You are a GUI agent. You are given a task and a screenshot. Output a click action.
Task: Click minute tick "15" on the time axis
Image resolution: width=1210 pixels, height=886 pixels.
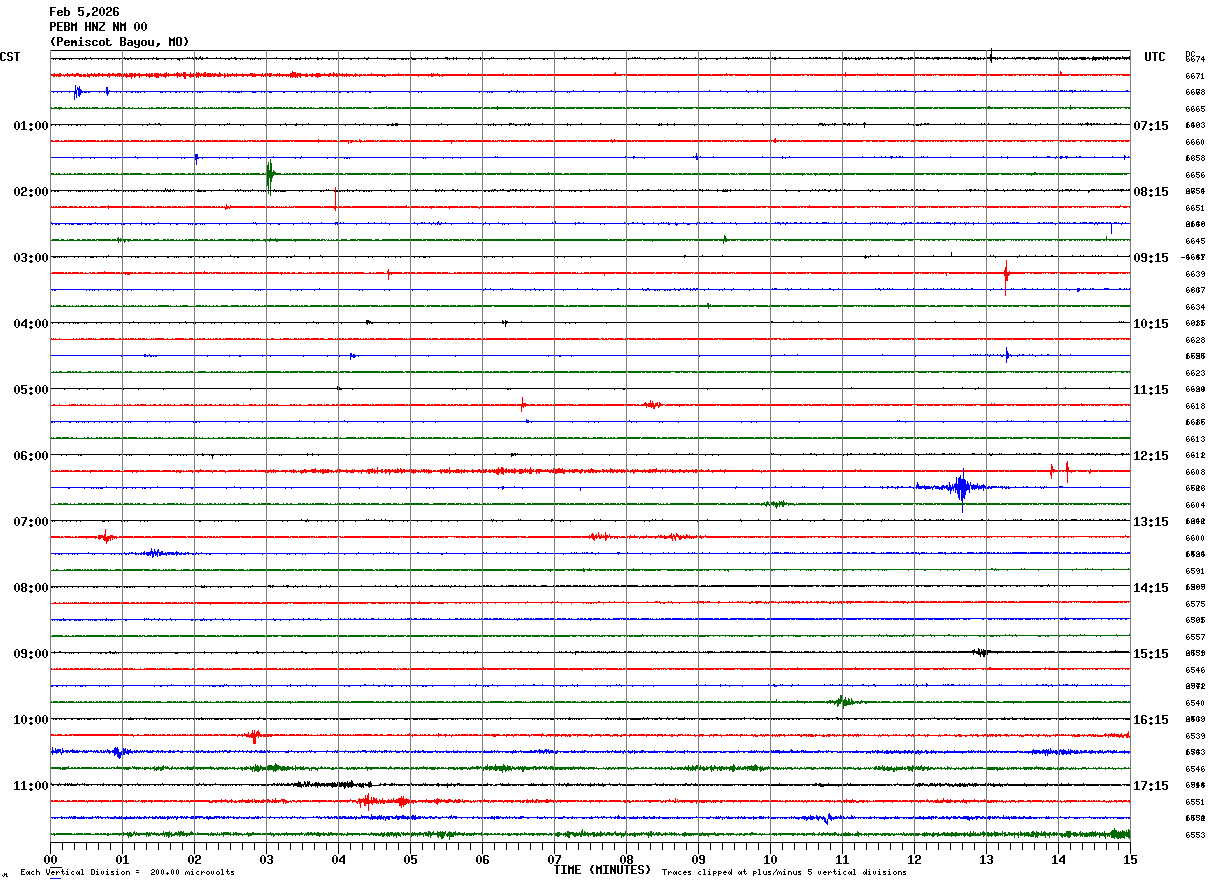coord(1130,859)
